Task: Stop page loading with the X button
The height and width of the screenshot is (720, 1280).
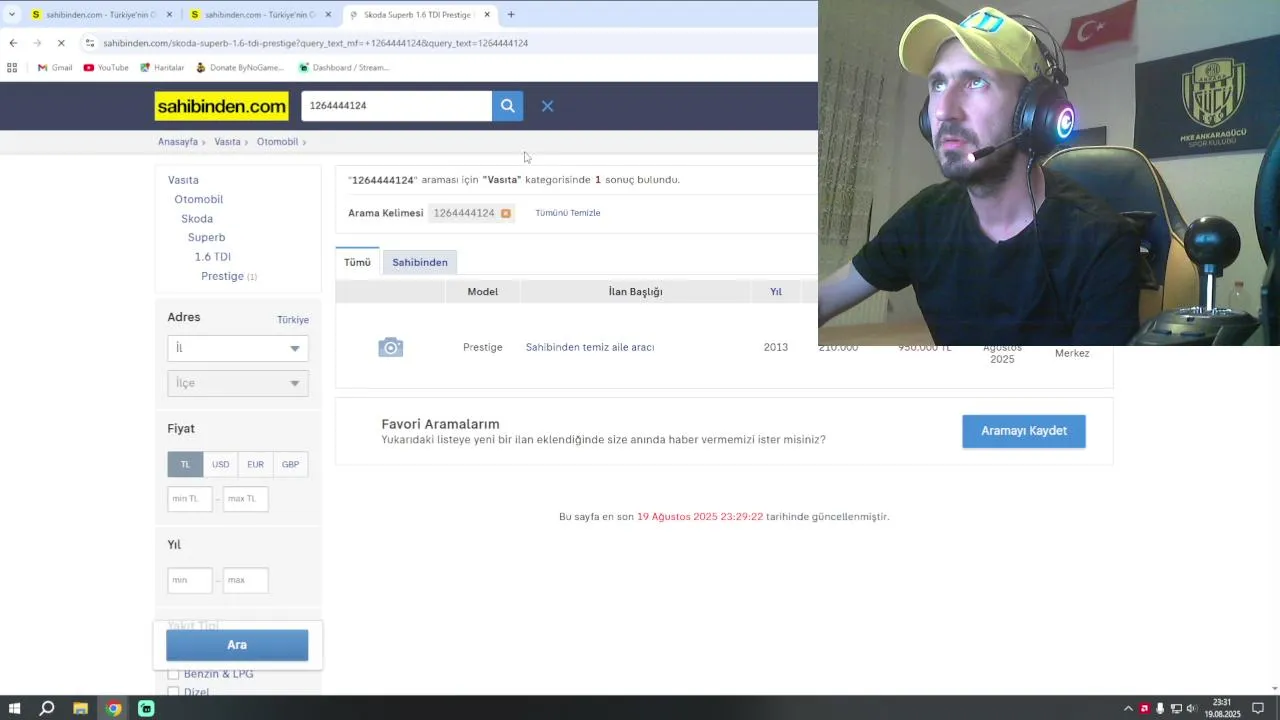Action: [x=60, y=43]
